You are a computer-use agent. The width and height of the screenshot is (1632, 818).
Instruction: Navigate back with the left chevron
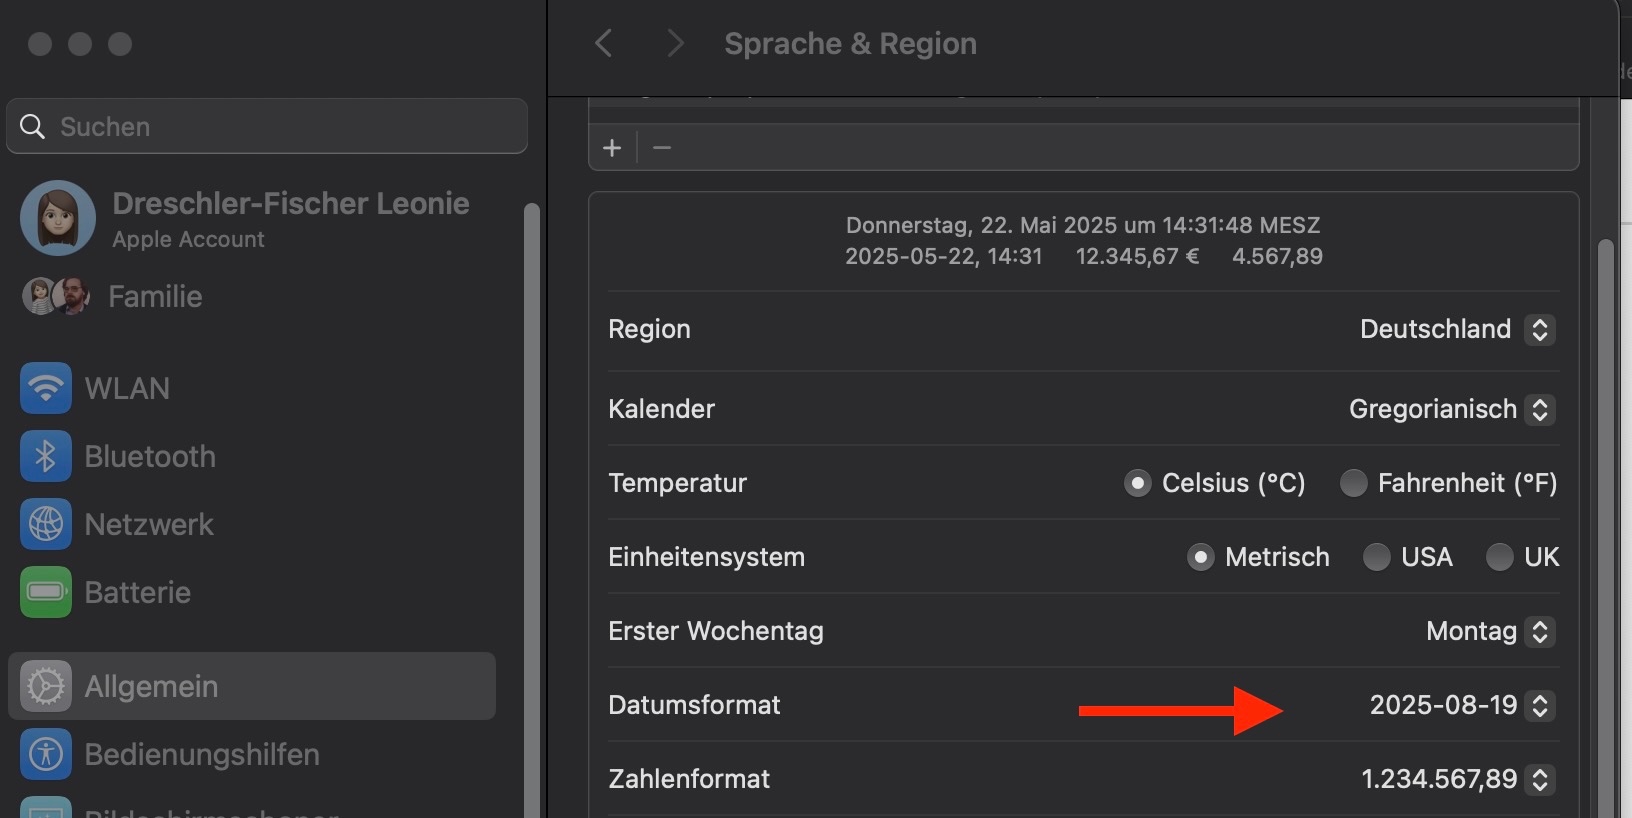tap(603, 43)
